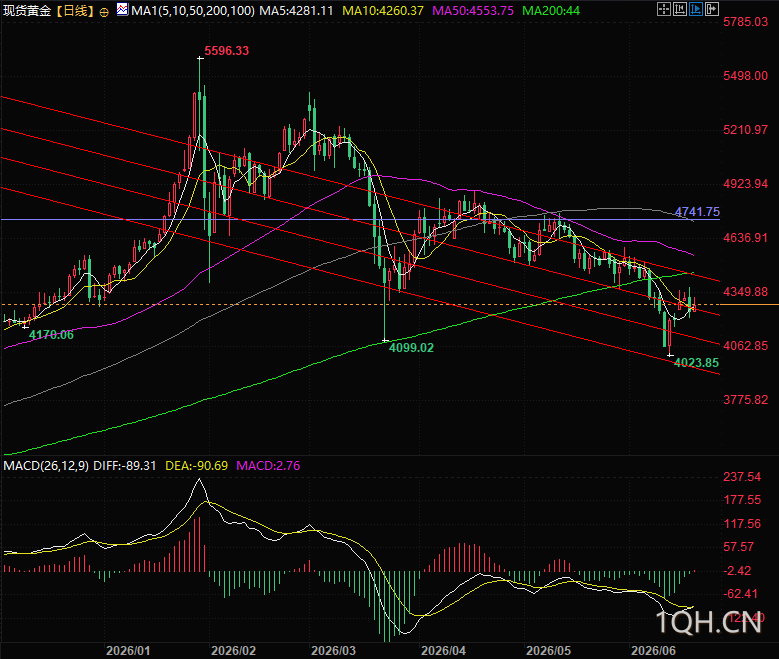Click the 2026/06 date axis label
Image resolution: width=779 pixels, height=659 pixels.
click(x=653, y=651)
